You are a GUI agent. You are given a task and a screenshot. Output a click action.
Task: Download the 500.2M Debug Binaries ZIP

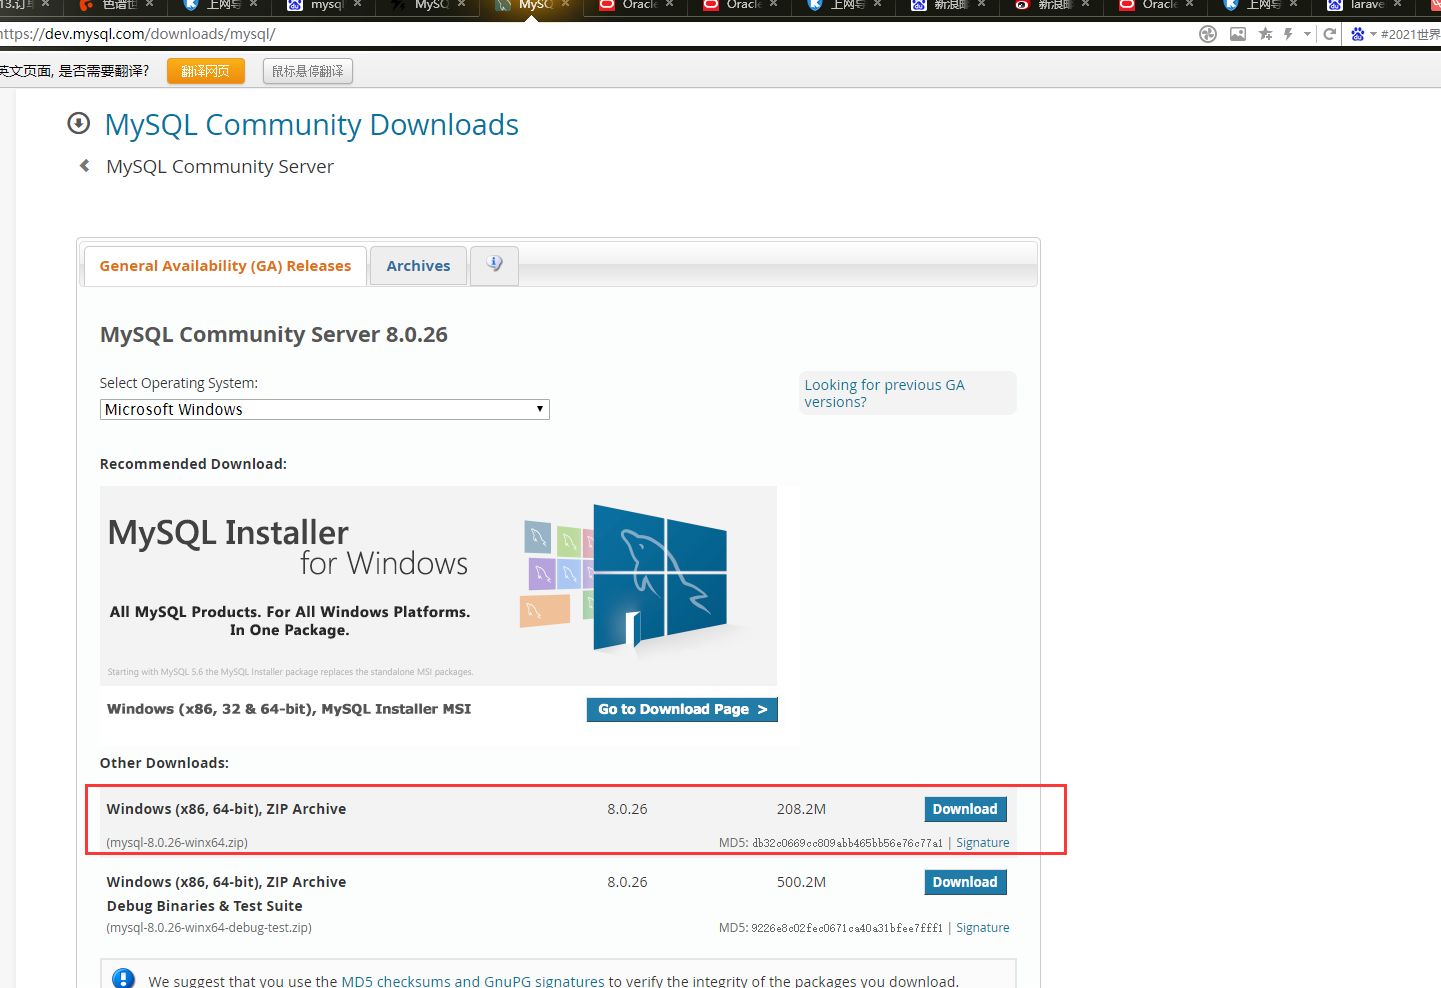965,882
